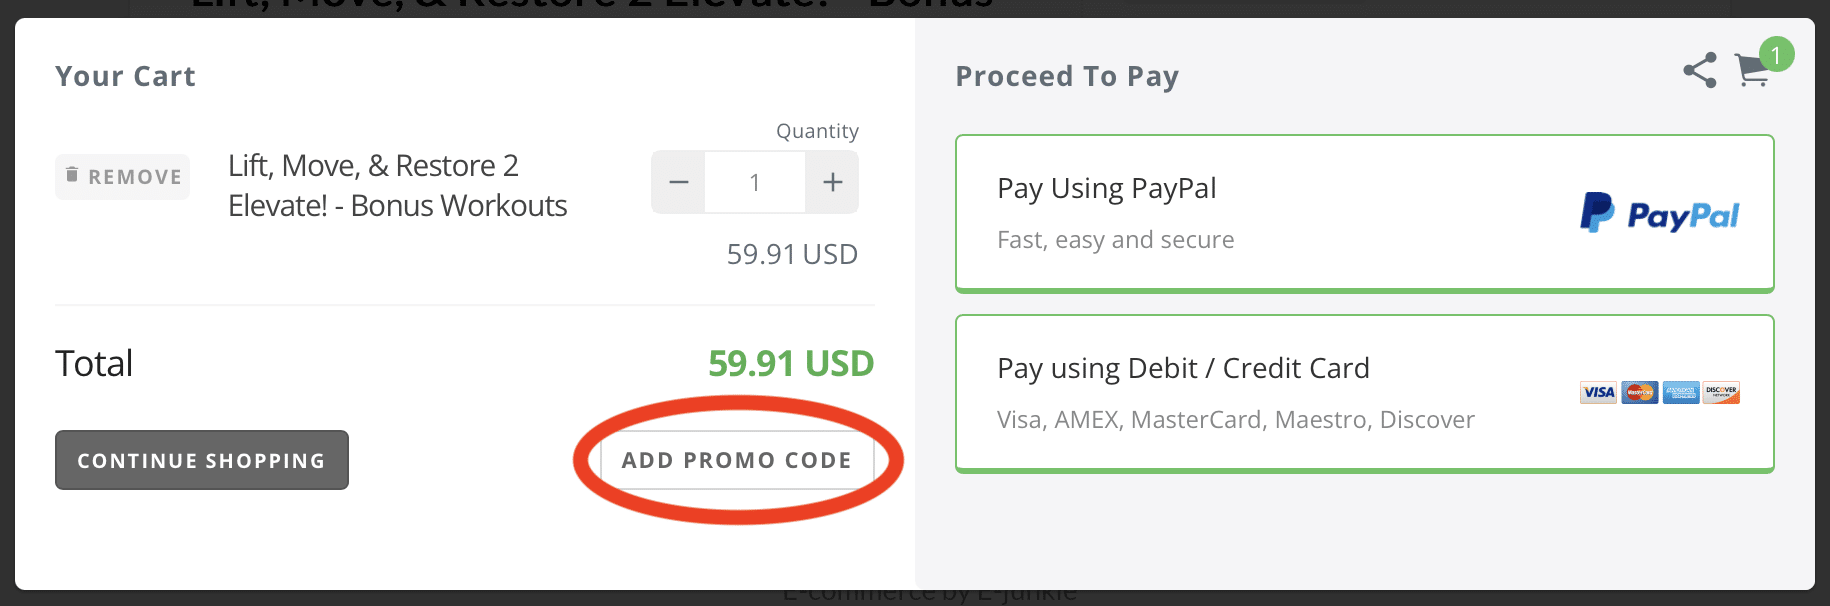Remove Lift, Move, & Restore 2 item
The image size is (1830, 606).
(x=122, y=177)
